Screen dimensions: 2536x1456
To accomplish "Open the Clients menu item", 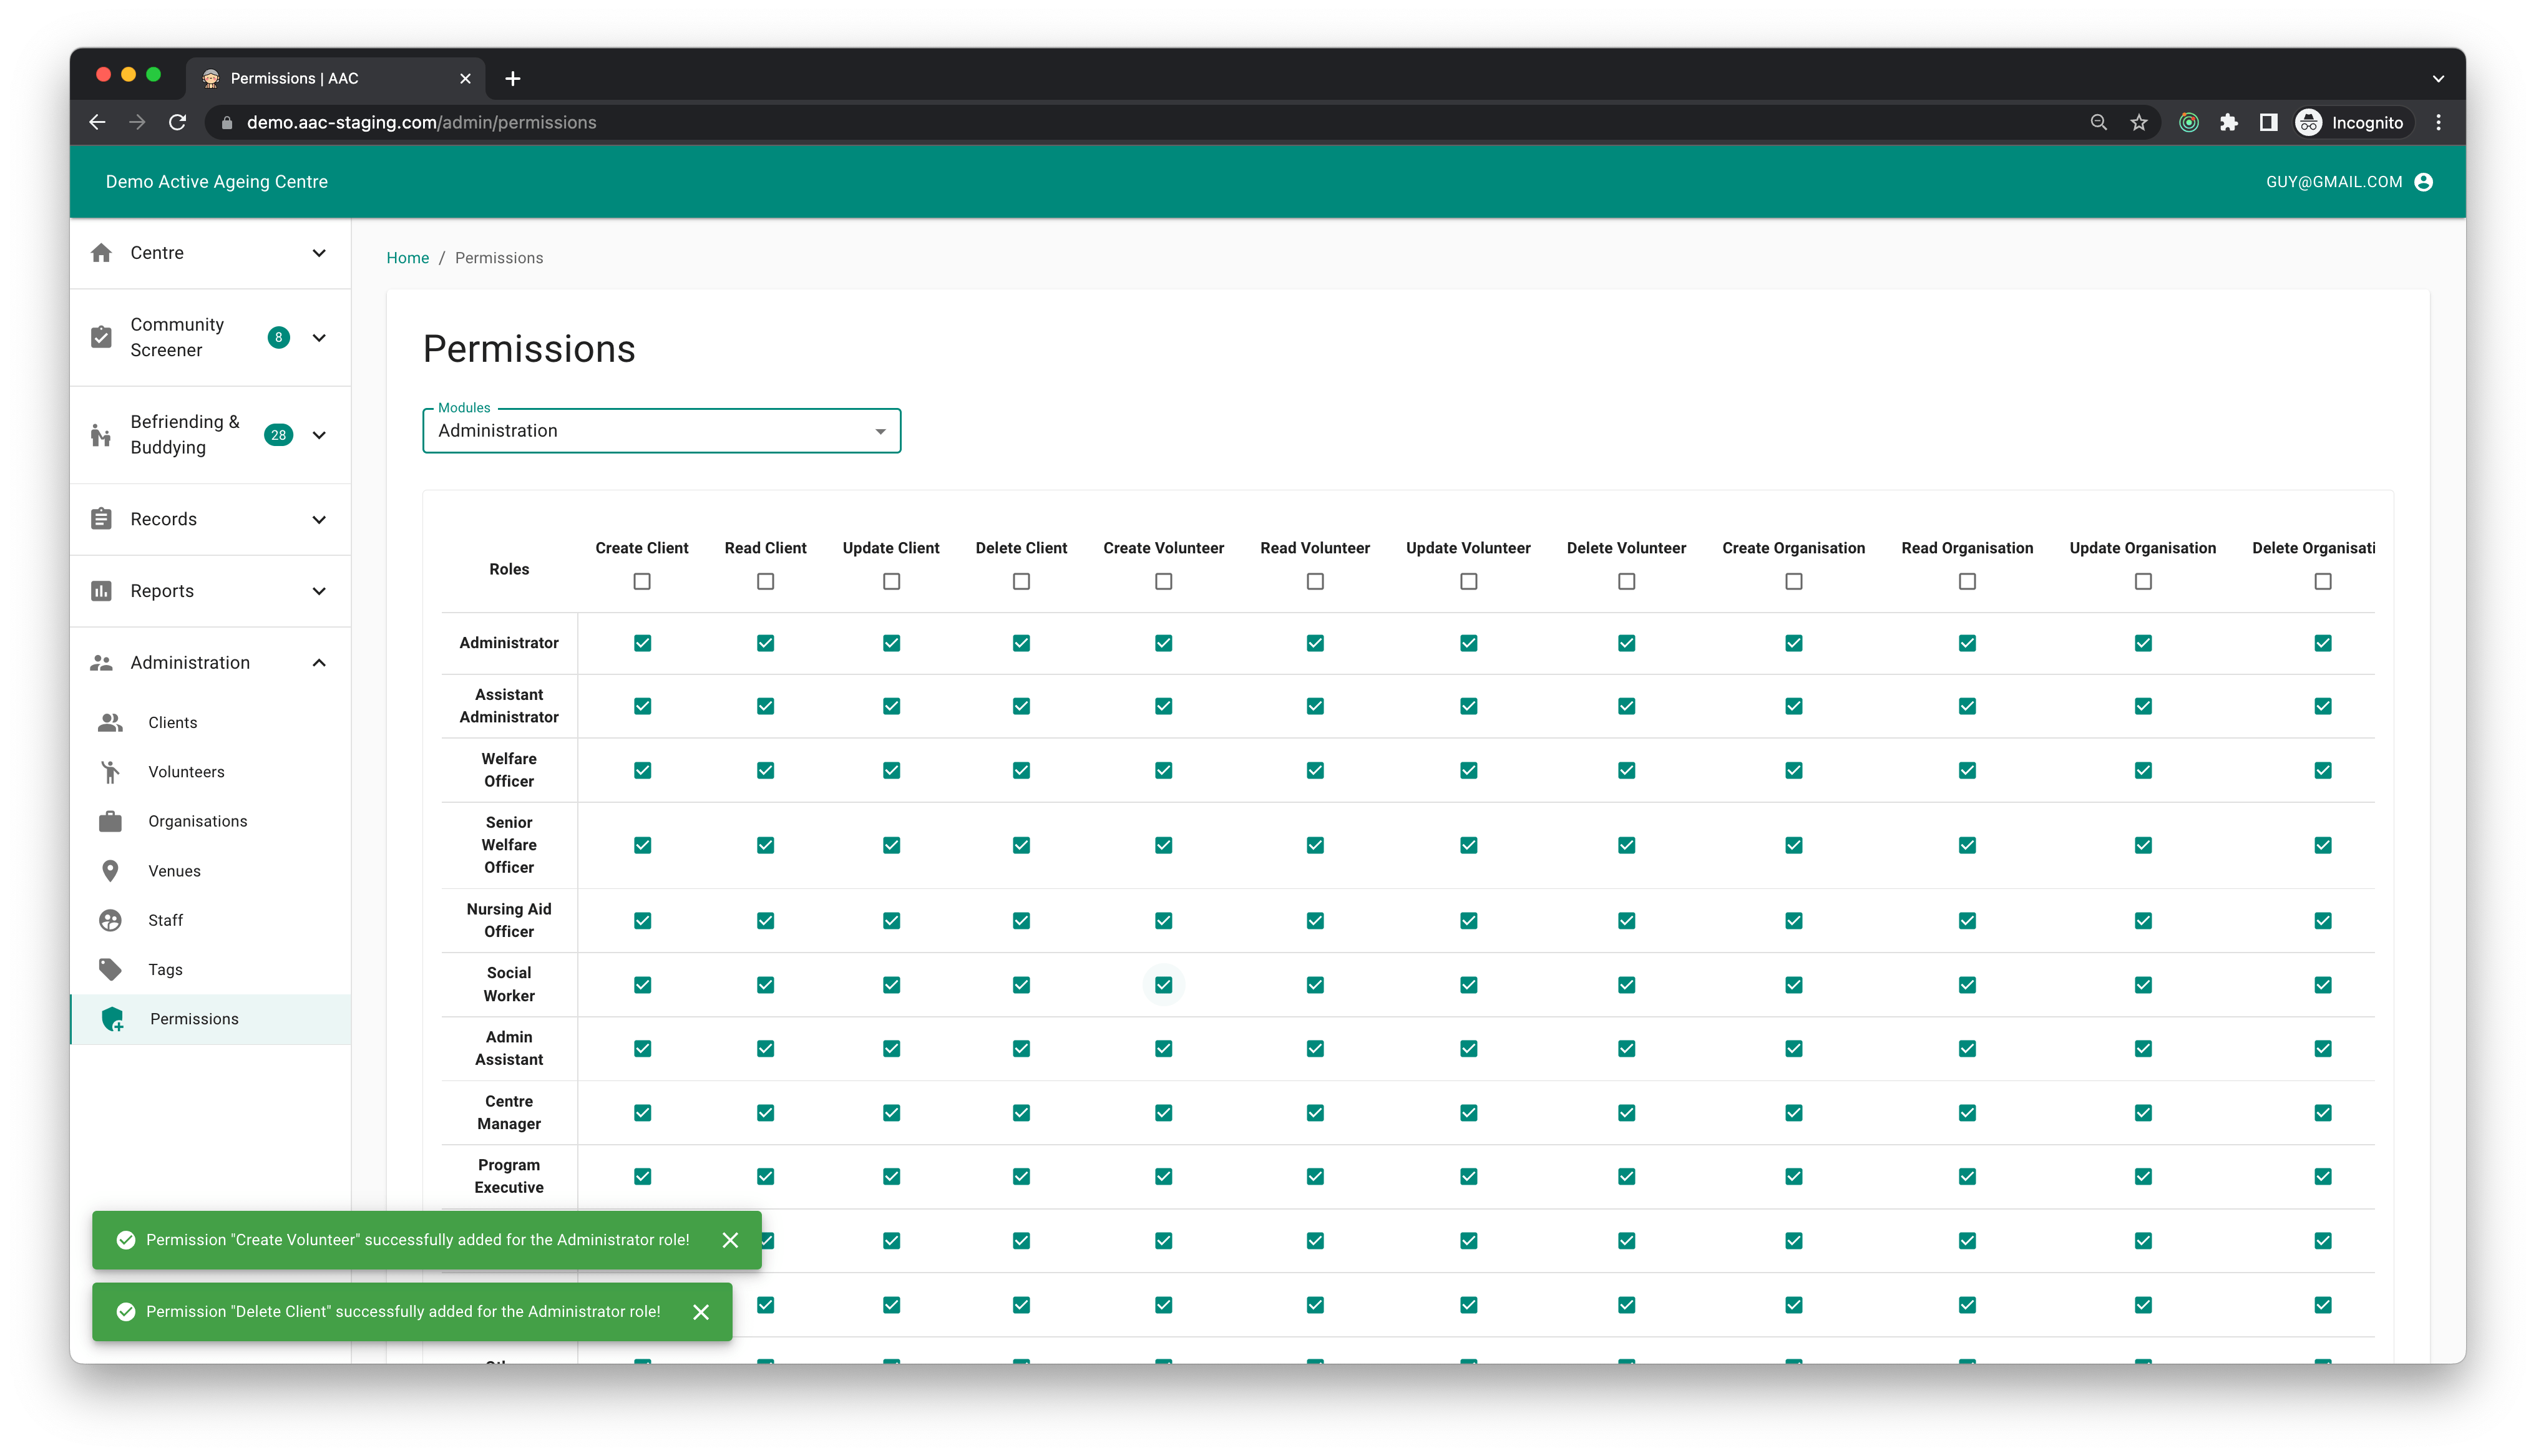I will pos(210,722).
